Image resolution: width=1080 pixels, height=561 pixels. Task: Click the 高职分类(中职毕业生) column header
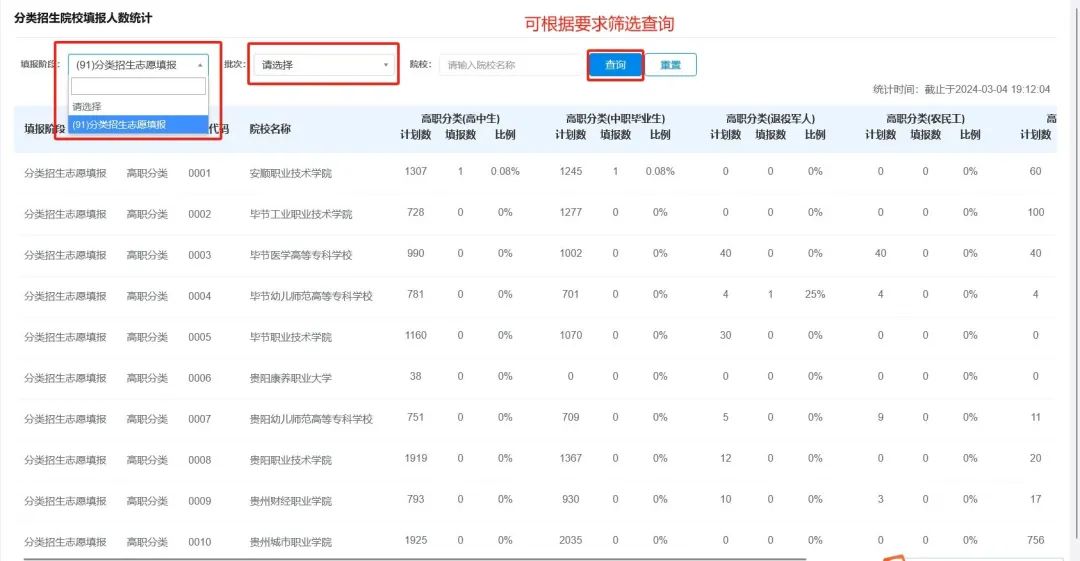(x=614, y=119)
